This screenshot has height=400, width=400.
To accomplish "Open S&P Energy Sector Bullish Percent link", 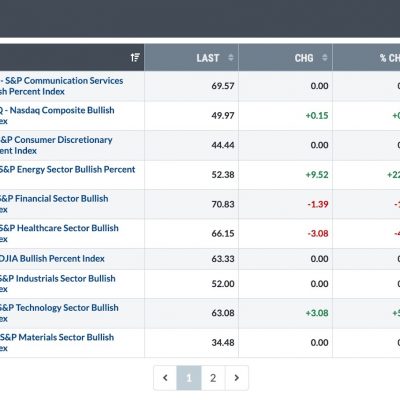I will pyautogui.click(x=67, y=169).
